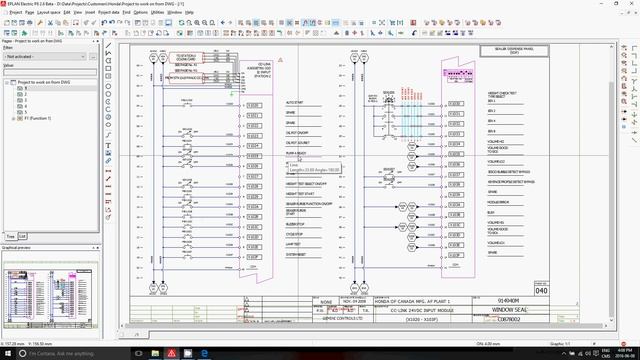Select the Rectangle drawing tool
640x360 pixels.
pyautogui.click(x=108, y=68)
